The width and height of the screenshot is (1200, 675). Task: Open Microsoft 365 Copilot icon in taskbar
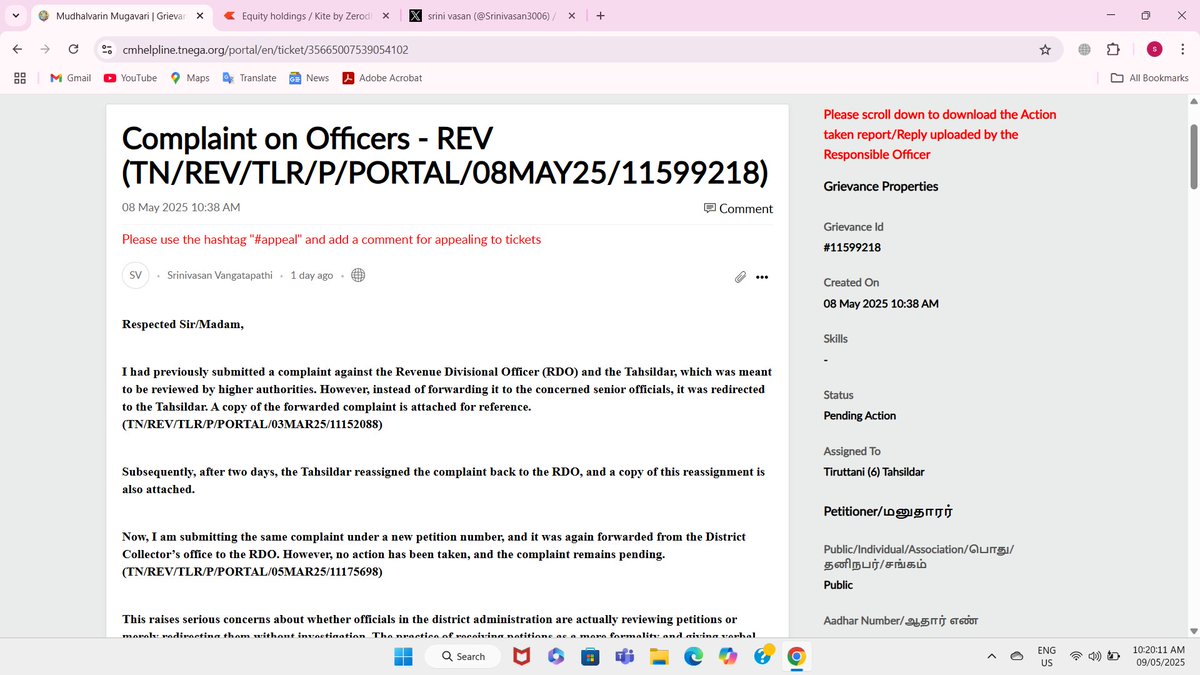tap(556, 656)
